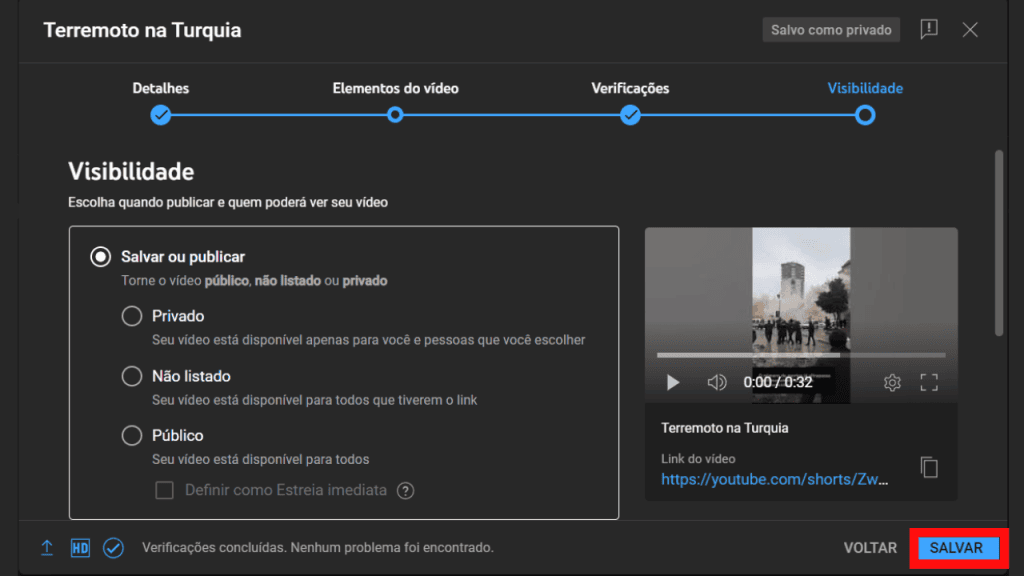Click the HD processing status icon
This screenshot has height=576, width=1024.
click(x=78, y=548)
